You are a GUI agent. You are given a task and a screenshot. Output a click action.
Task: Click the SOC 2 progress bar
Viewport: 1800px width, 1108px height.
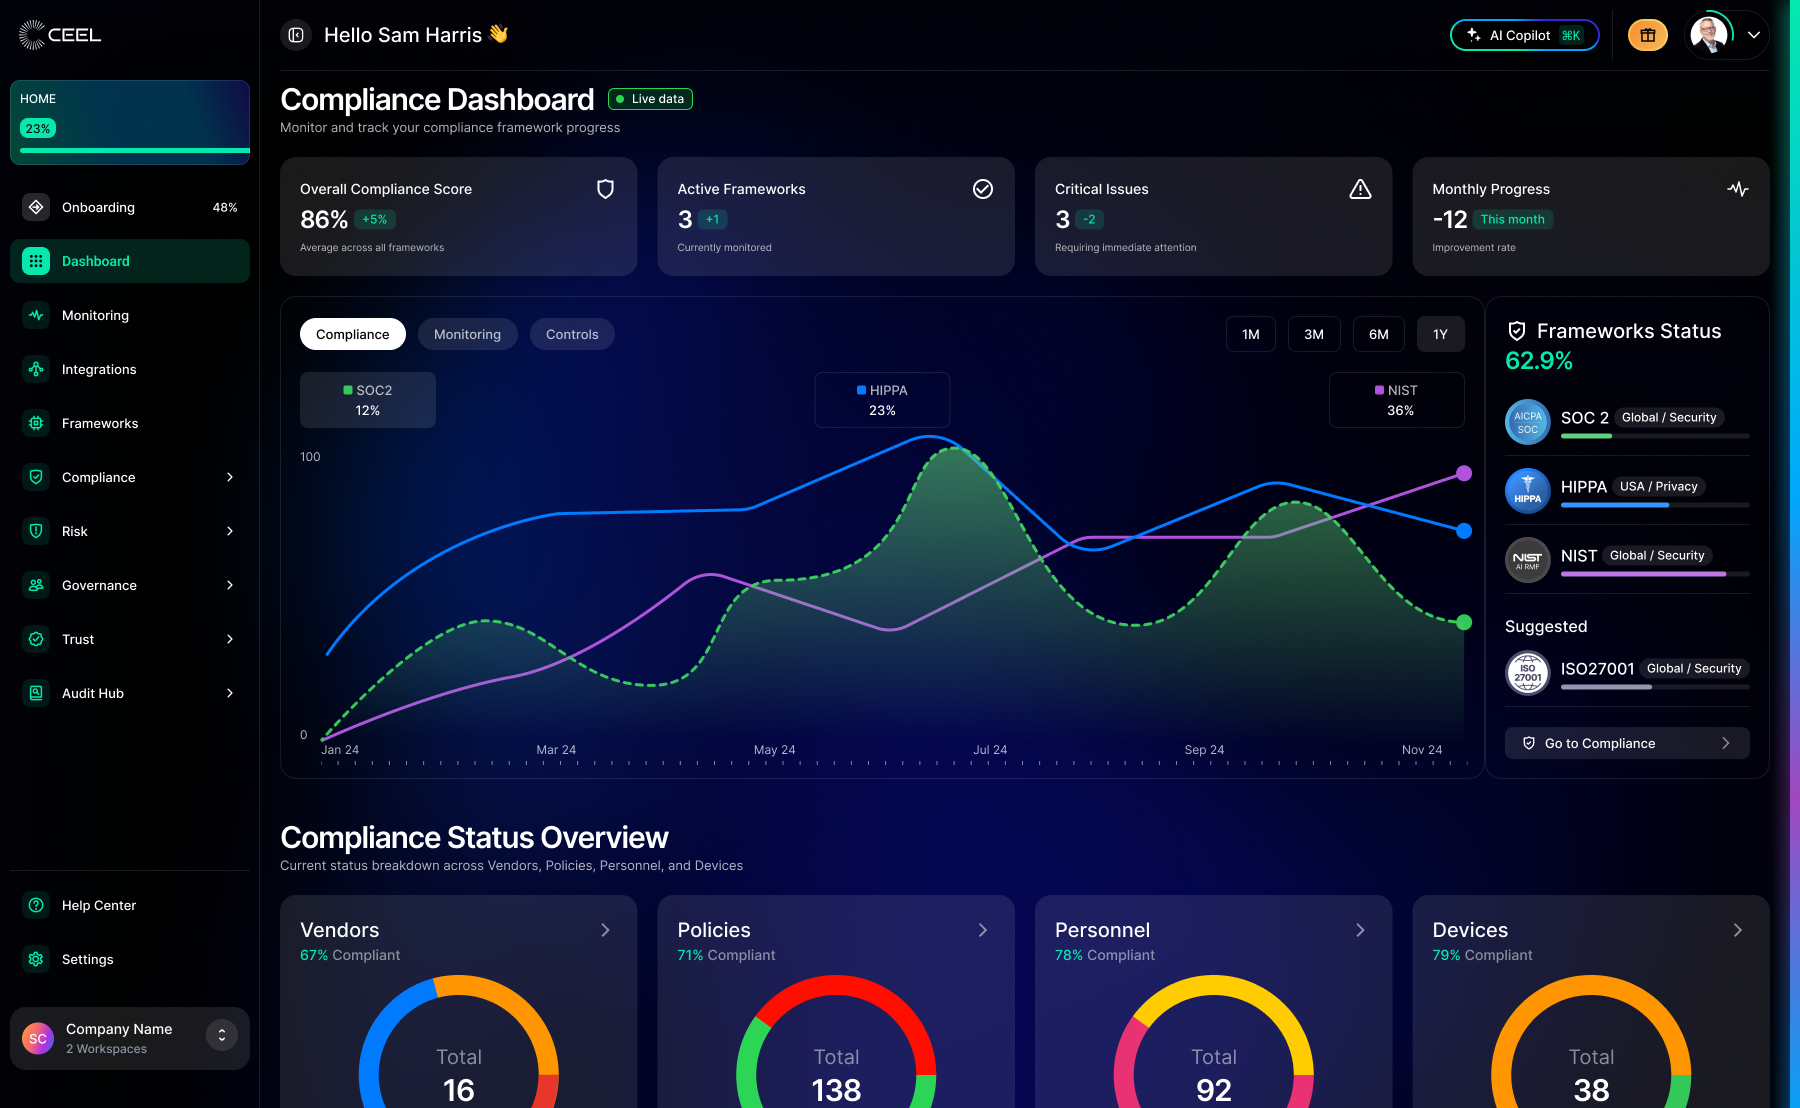1655,436
